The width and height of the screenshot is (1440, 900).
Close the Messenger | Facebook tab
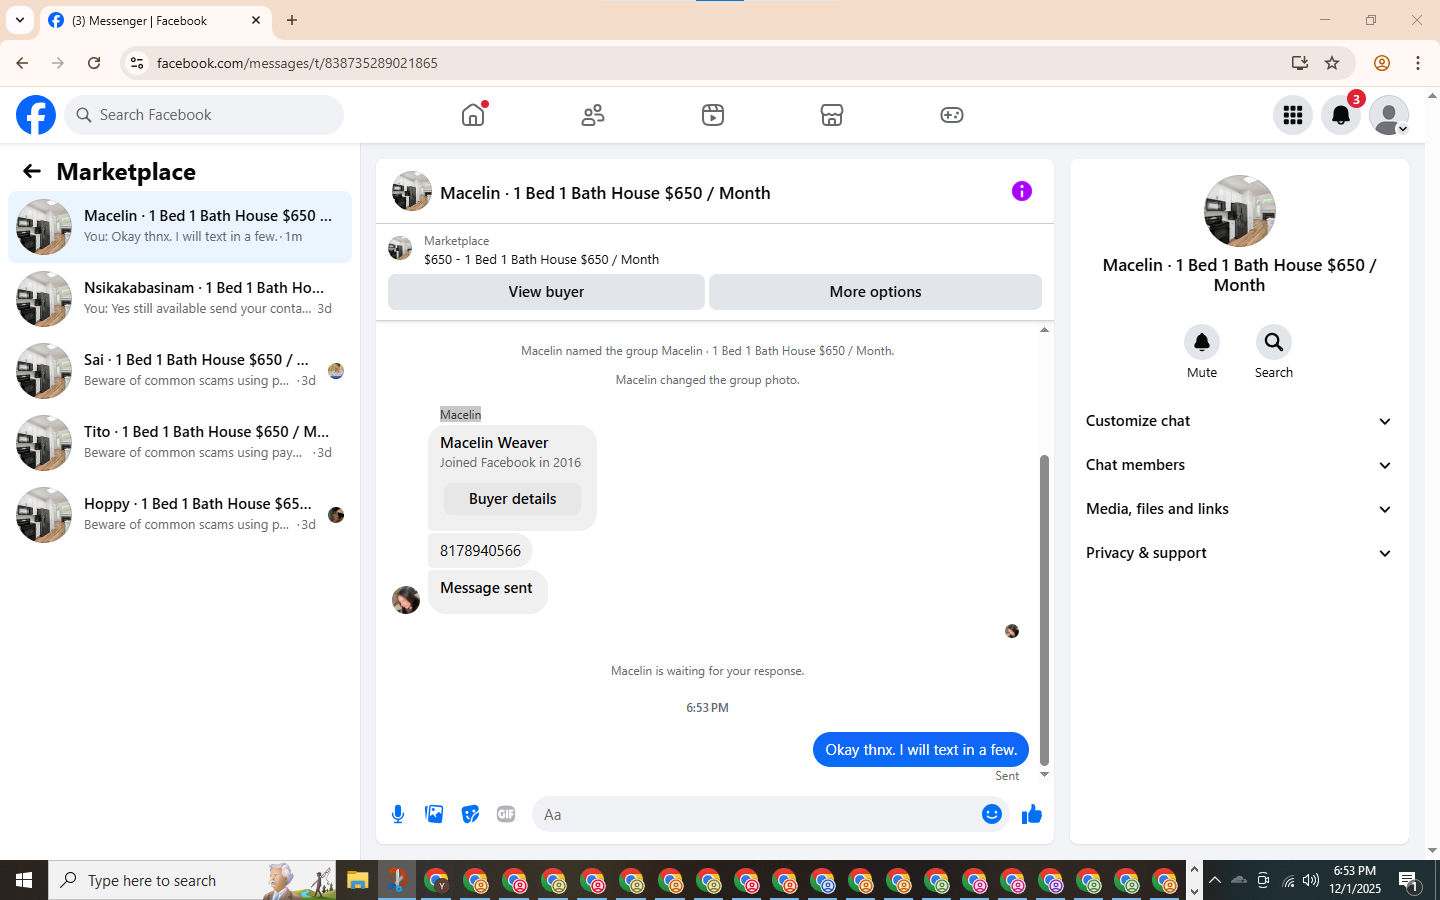[256, 20]
